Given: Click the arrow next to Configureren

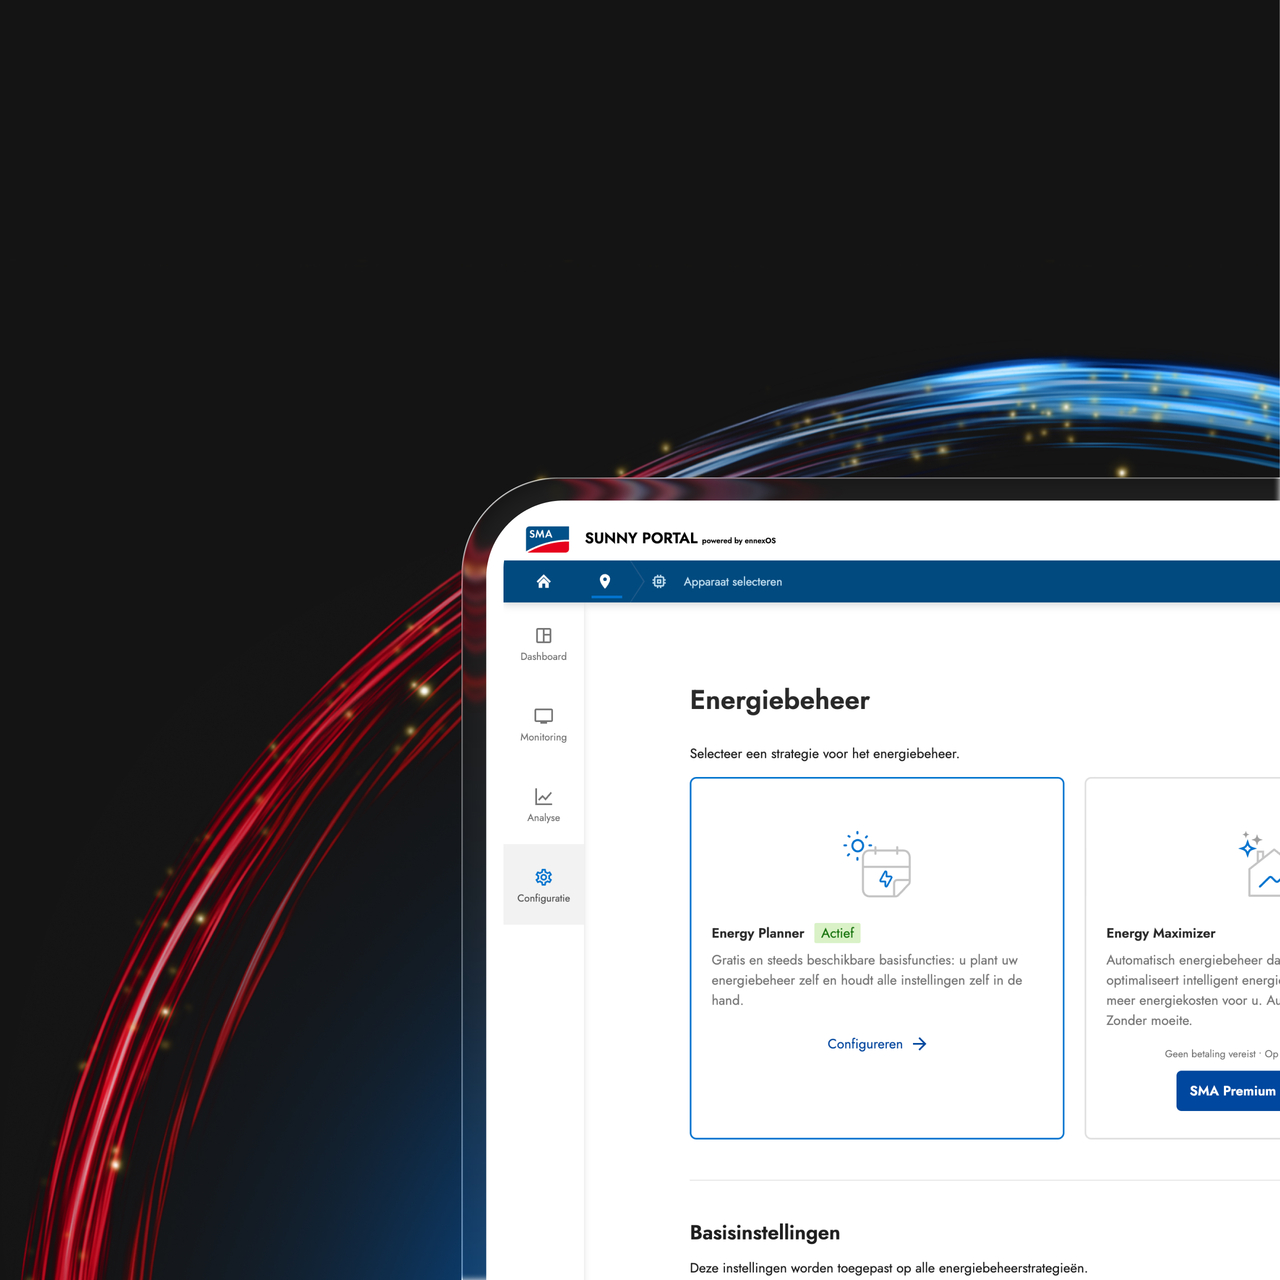Looking at the screenshot, I should 920,1044.
